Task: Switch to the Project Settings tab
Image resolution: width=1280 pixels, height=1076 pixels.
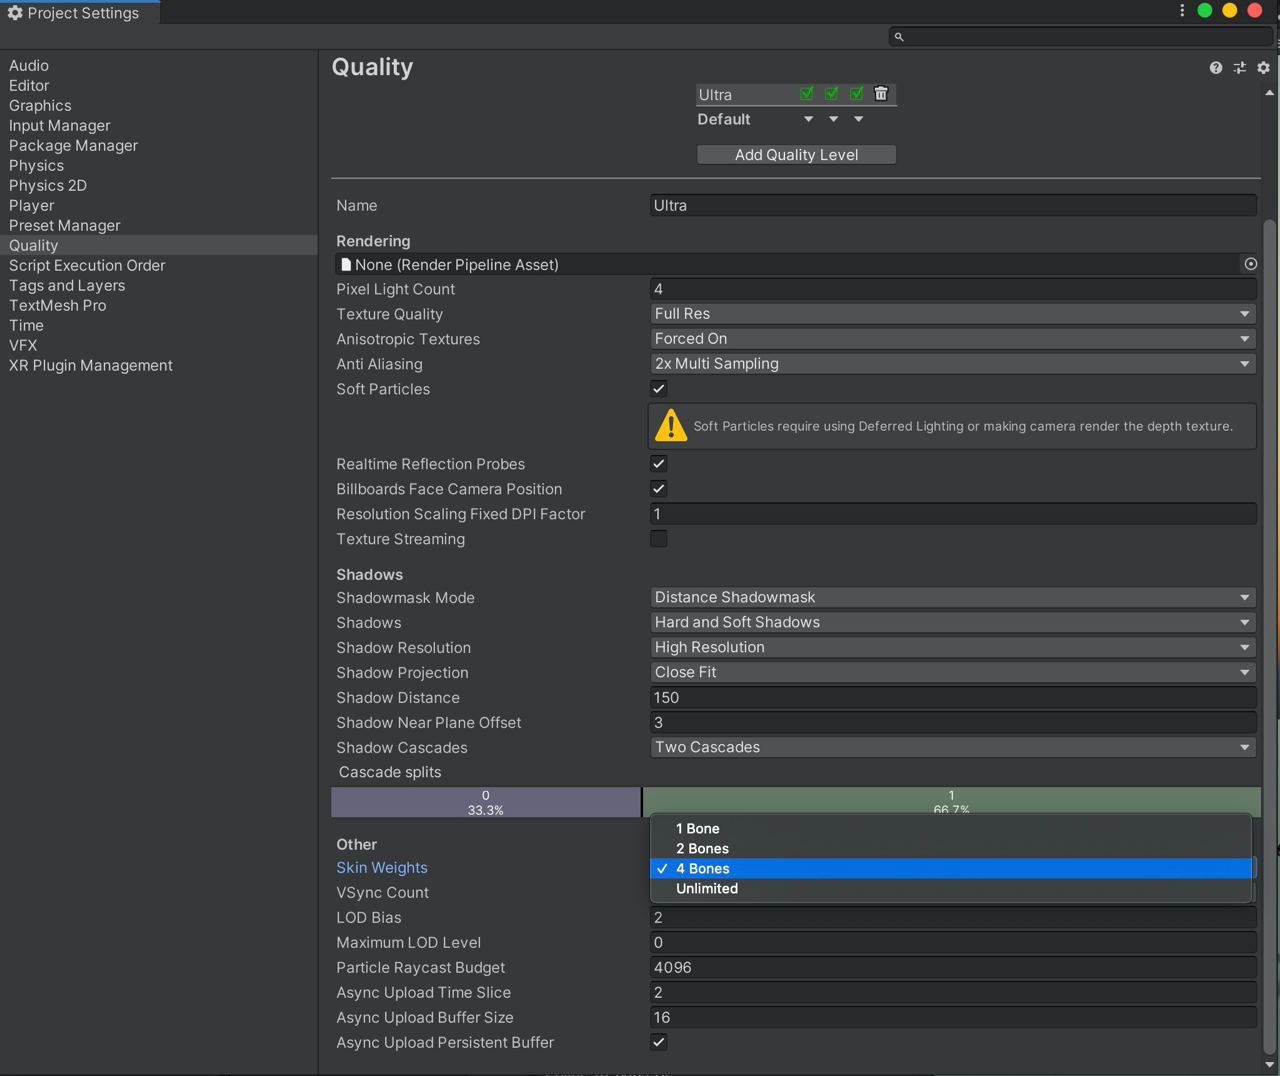Action: point(79,13)
